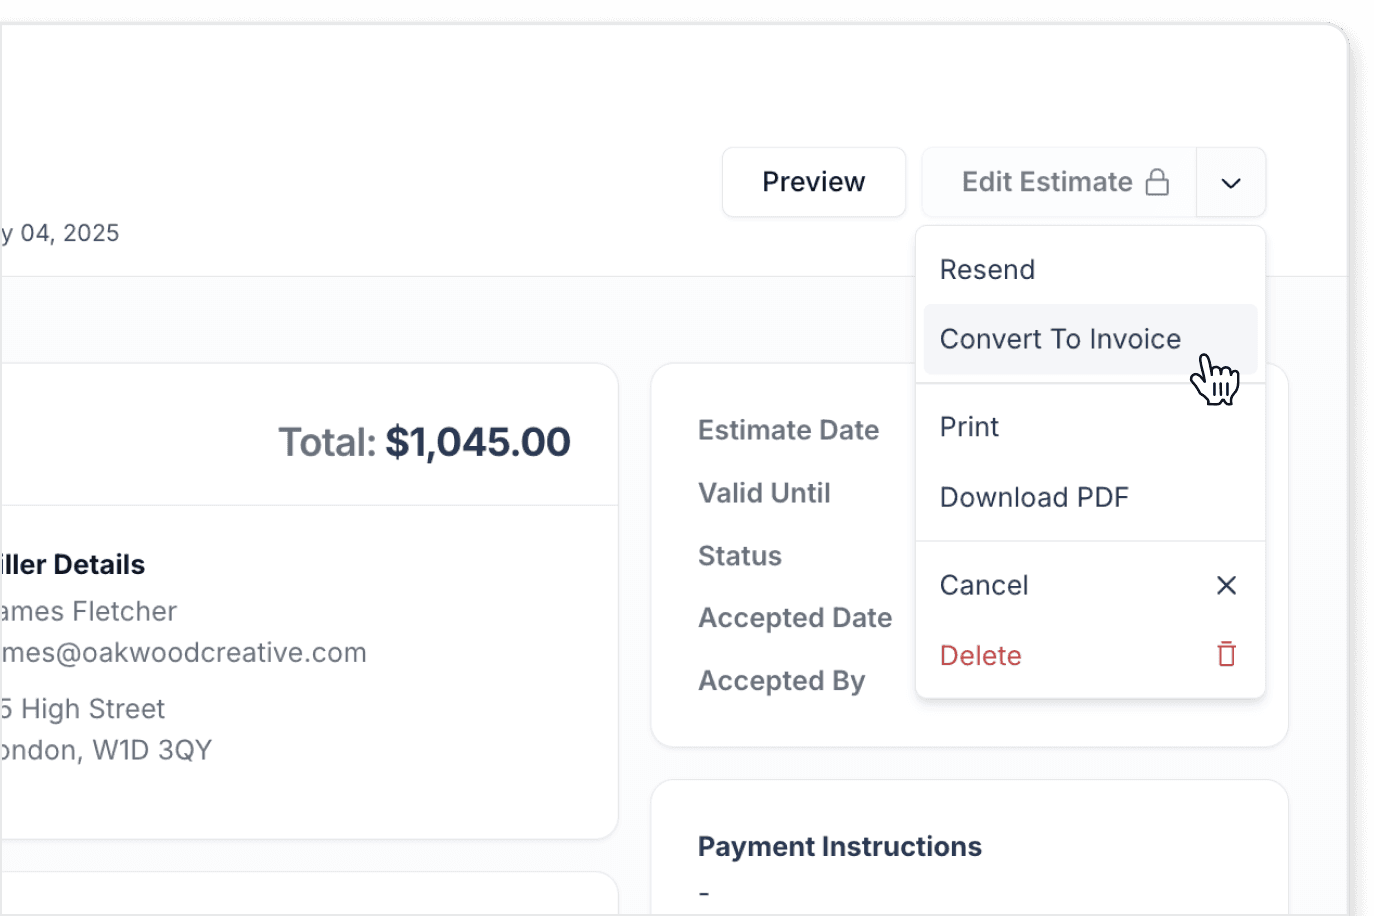Choose the red Delete option
Viewport: 1374px width, 916px height.
tap(1090, 655)
